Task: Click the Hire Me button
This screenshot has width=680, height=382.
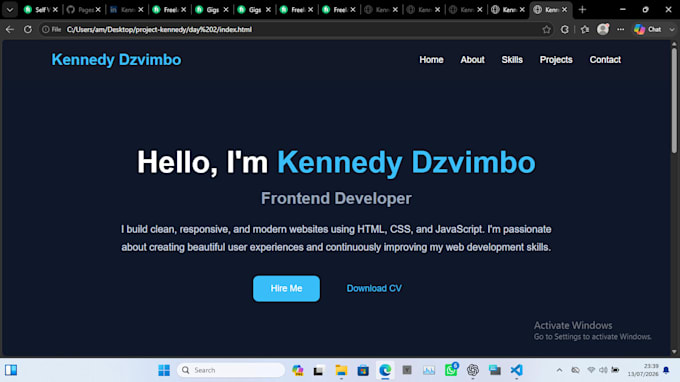Action: click(286, 288)
